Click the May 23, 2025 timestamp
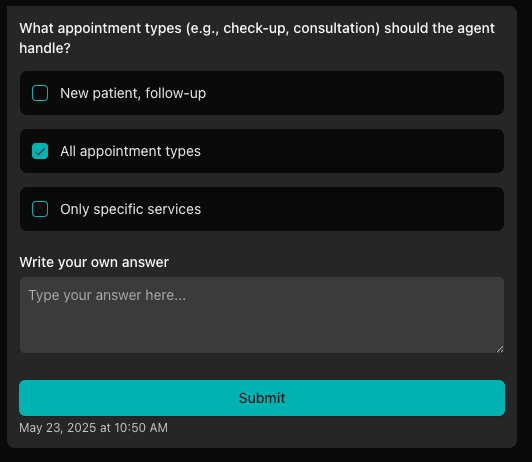This screenshot has width=532, height=462. (94, 428)
